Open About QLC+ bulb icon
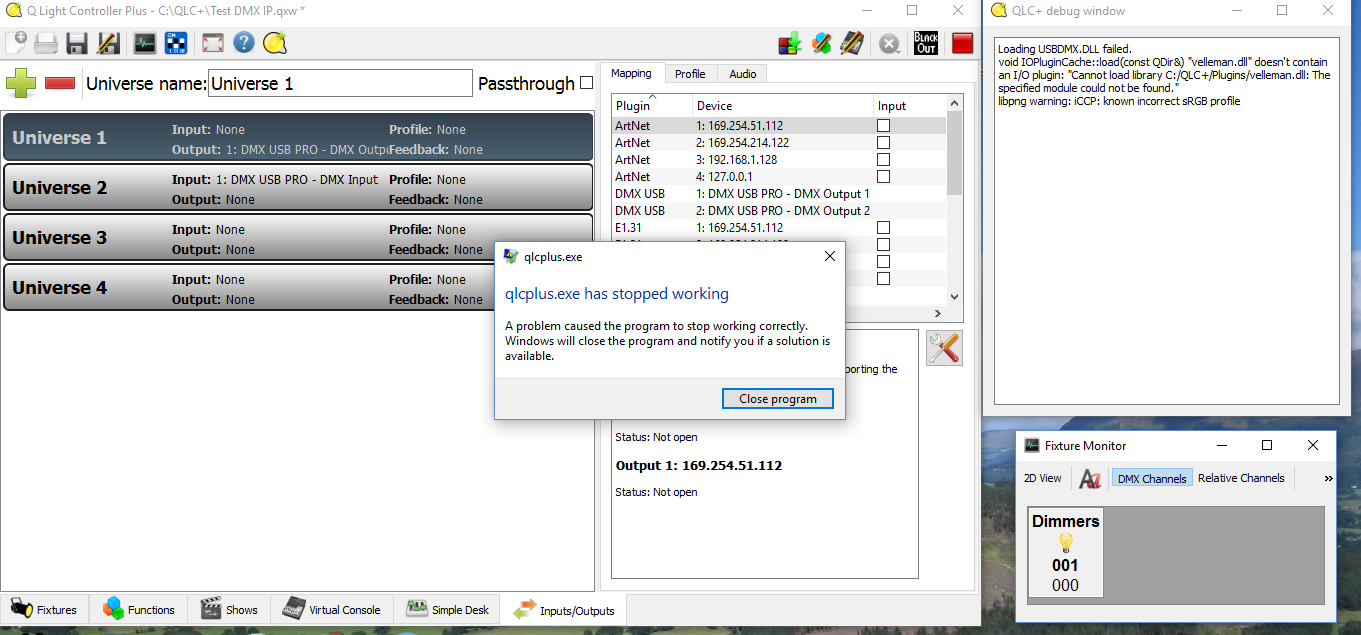1361x635 pixels. [x=275, y=43]
